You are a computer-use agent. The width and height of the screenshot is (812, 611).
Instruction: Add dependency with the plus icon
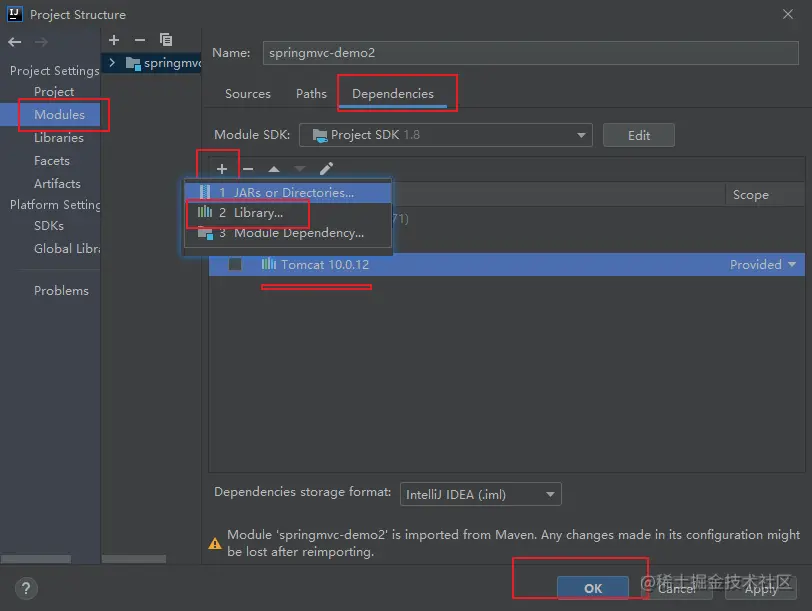click(222, 169)
